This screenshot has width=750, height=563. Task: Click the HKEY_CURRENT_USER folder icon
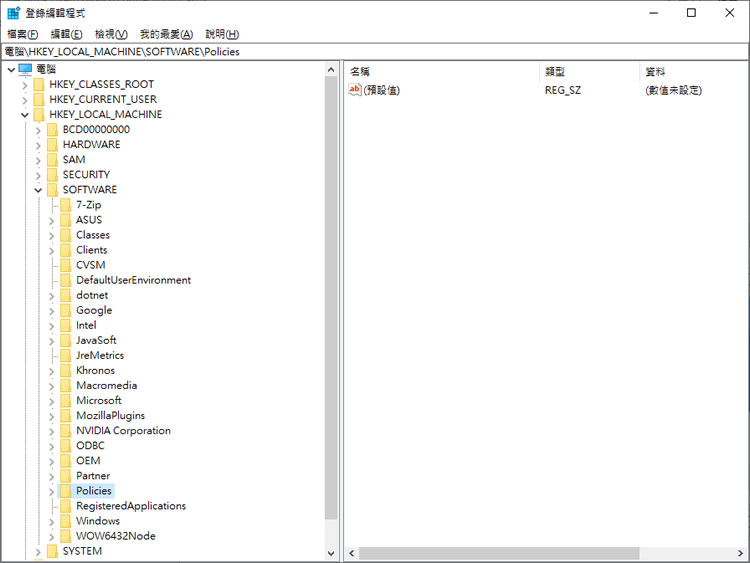(39, 99)
